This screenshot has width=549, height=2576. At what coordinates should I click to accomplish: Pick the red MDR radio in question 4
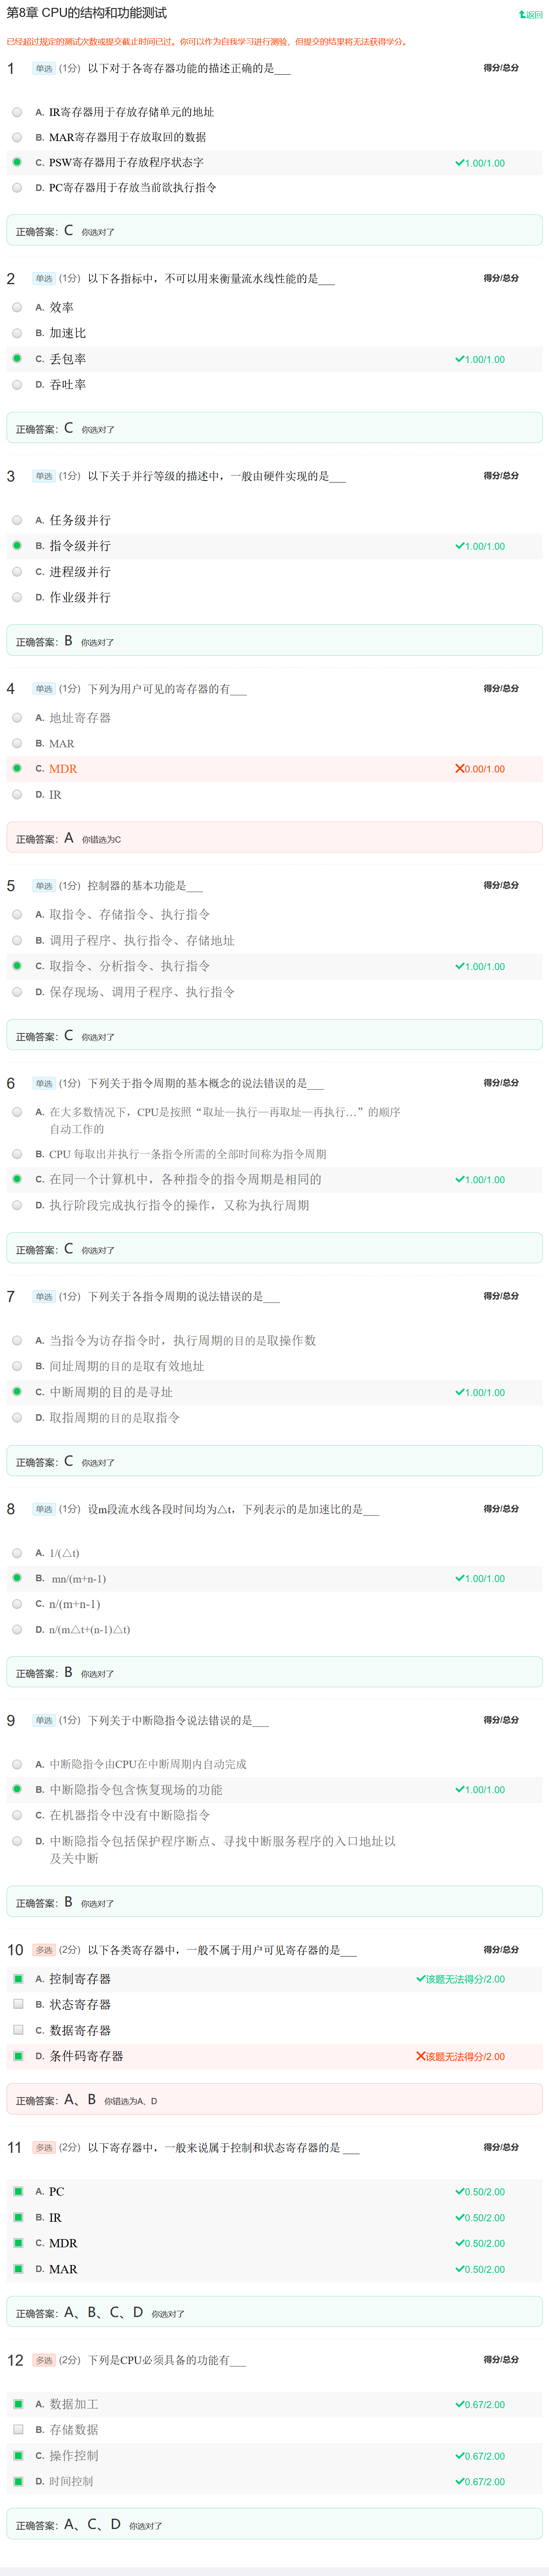17,768
